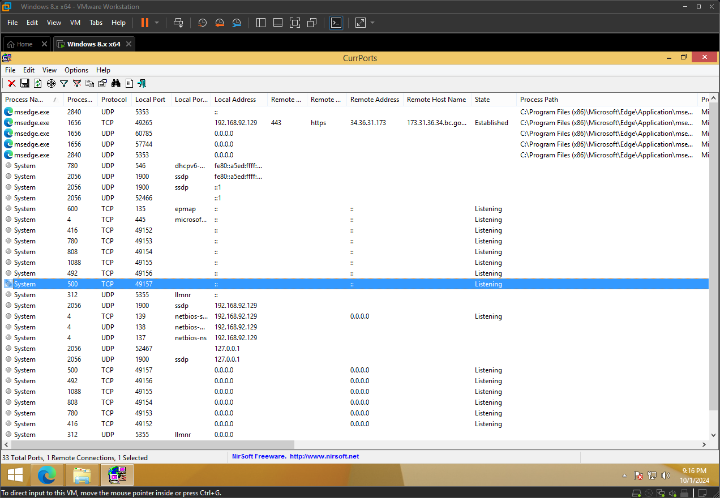Sort by the Protocol column header
The image size is (720, 498).
(114, 100)
